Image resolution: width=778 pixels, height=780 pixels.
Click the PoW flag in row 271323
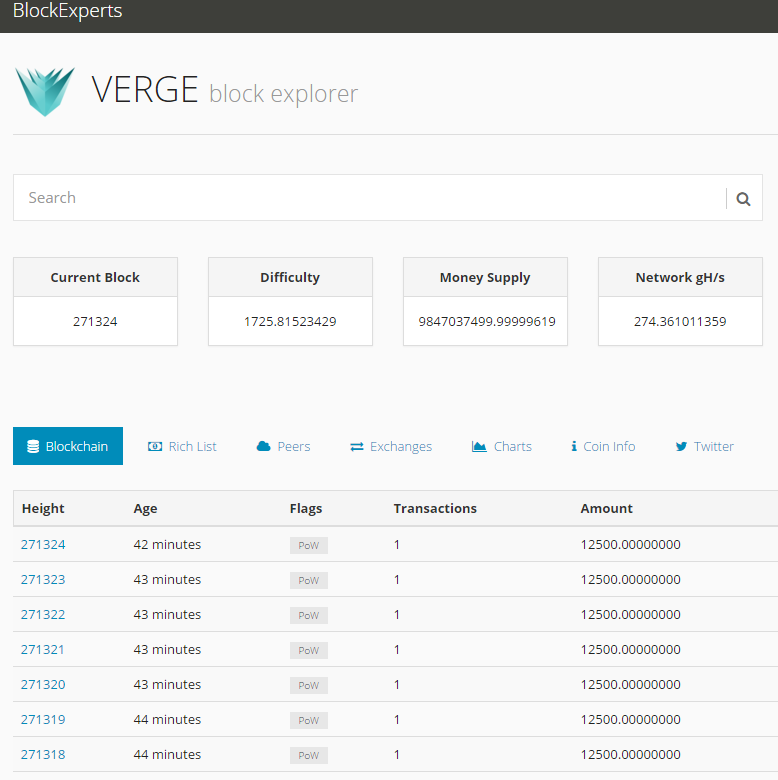(308, 581)
